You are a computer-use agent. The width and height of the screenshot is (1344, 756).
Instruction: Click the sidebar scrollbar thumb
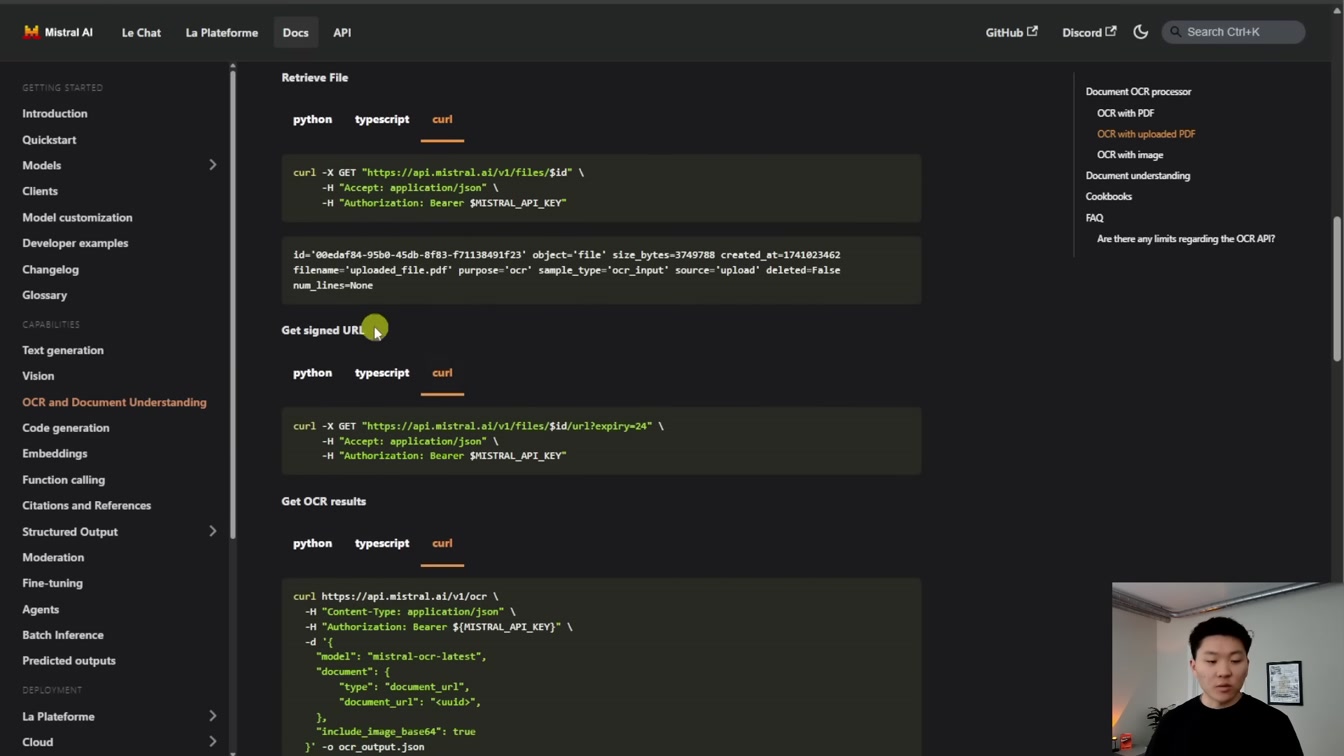coord(232,305)
